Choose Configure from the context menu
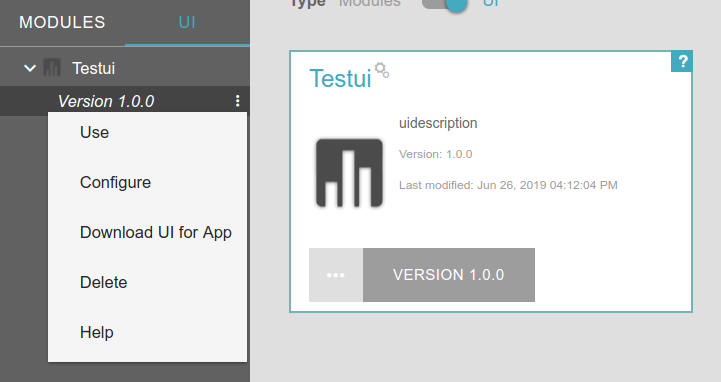721x382 pixels. coord(147,182)
